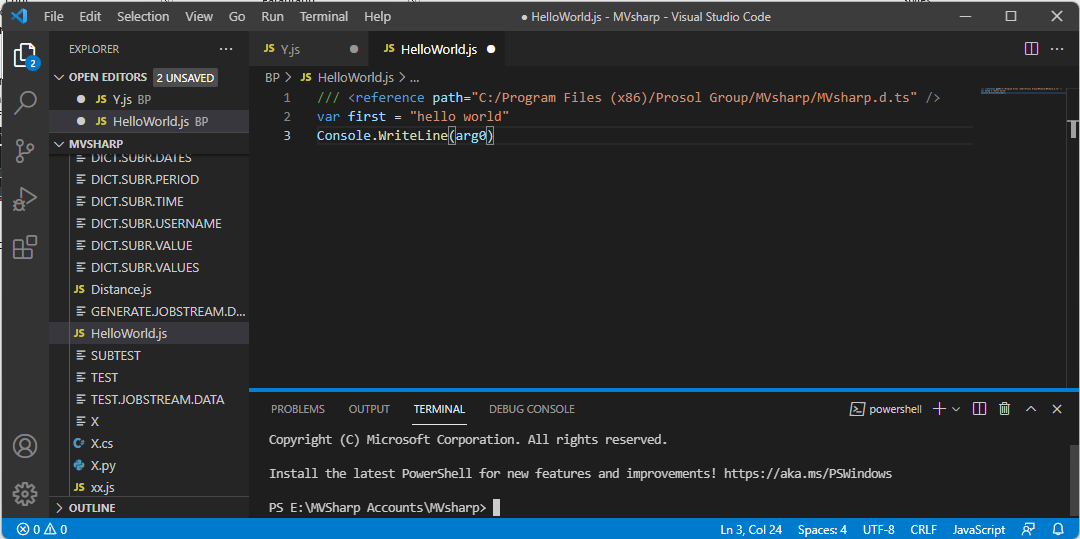Screen dimensions: 1080x539
Task: Switch to the Problems panel tab
Action: tap(298, 409)
